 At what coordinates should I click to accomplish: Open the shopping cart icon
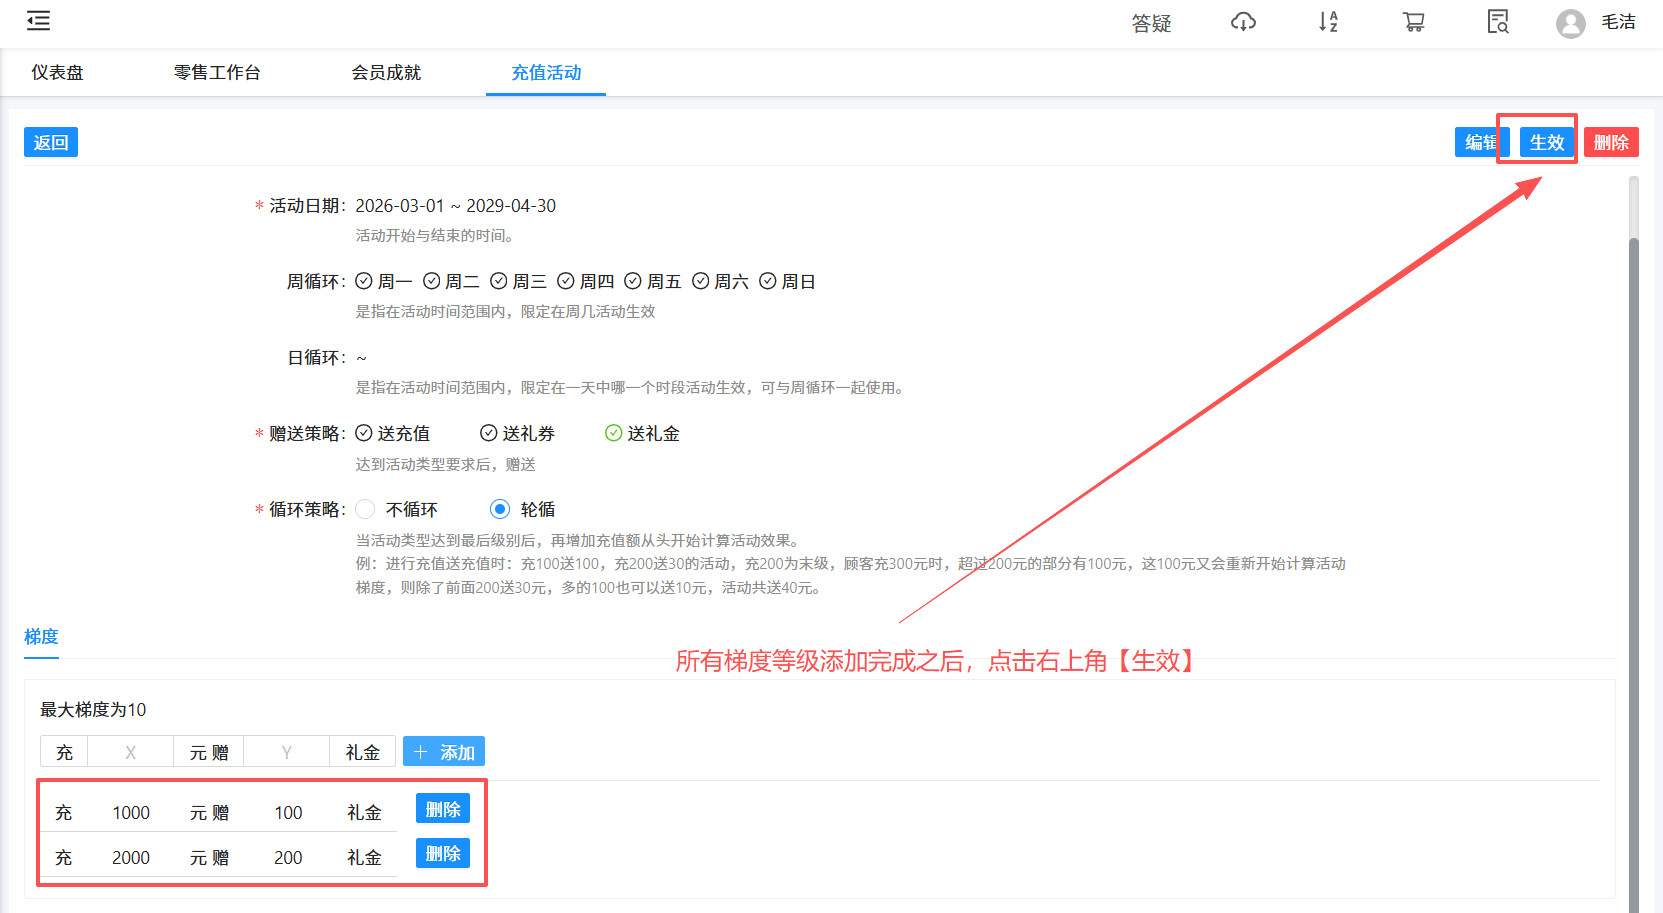(1413, 22)
